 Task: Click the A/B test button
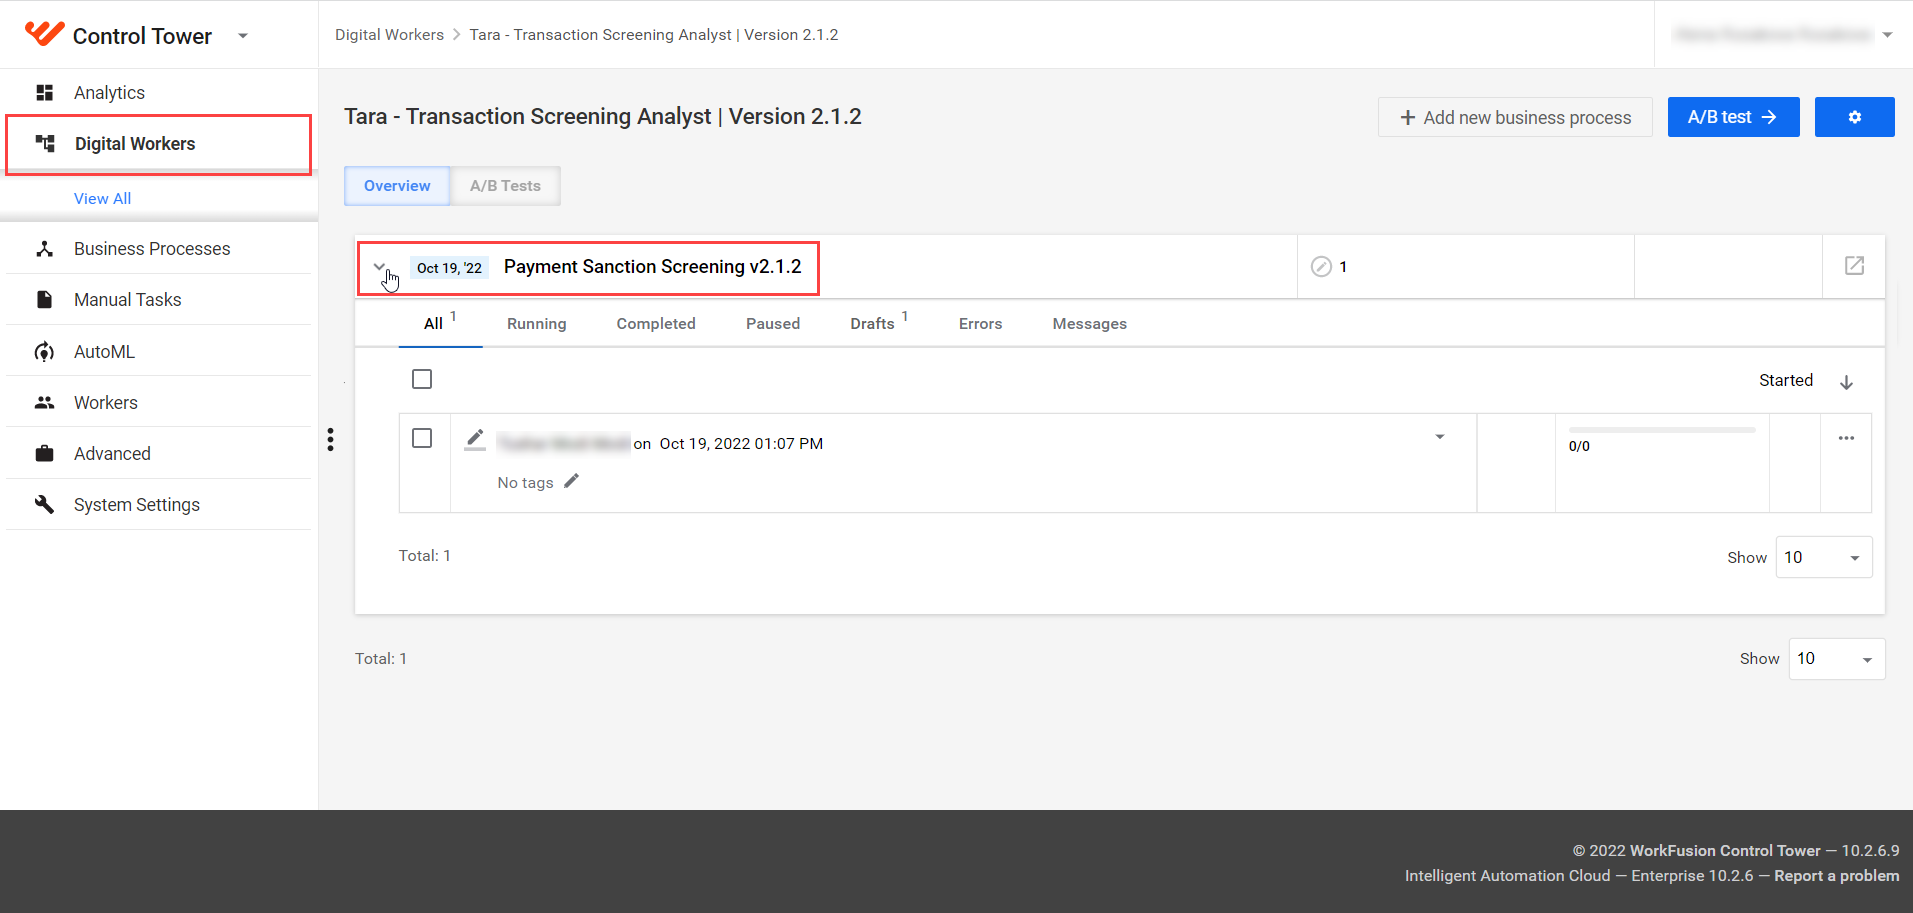1733,117
